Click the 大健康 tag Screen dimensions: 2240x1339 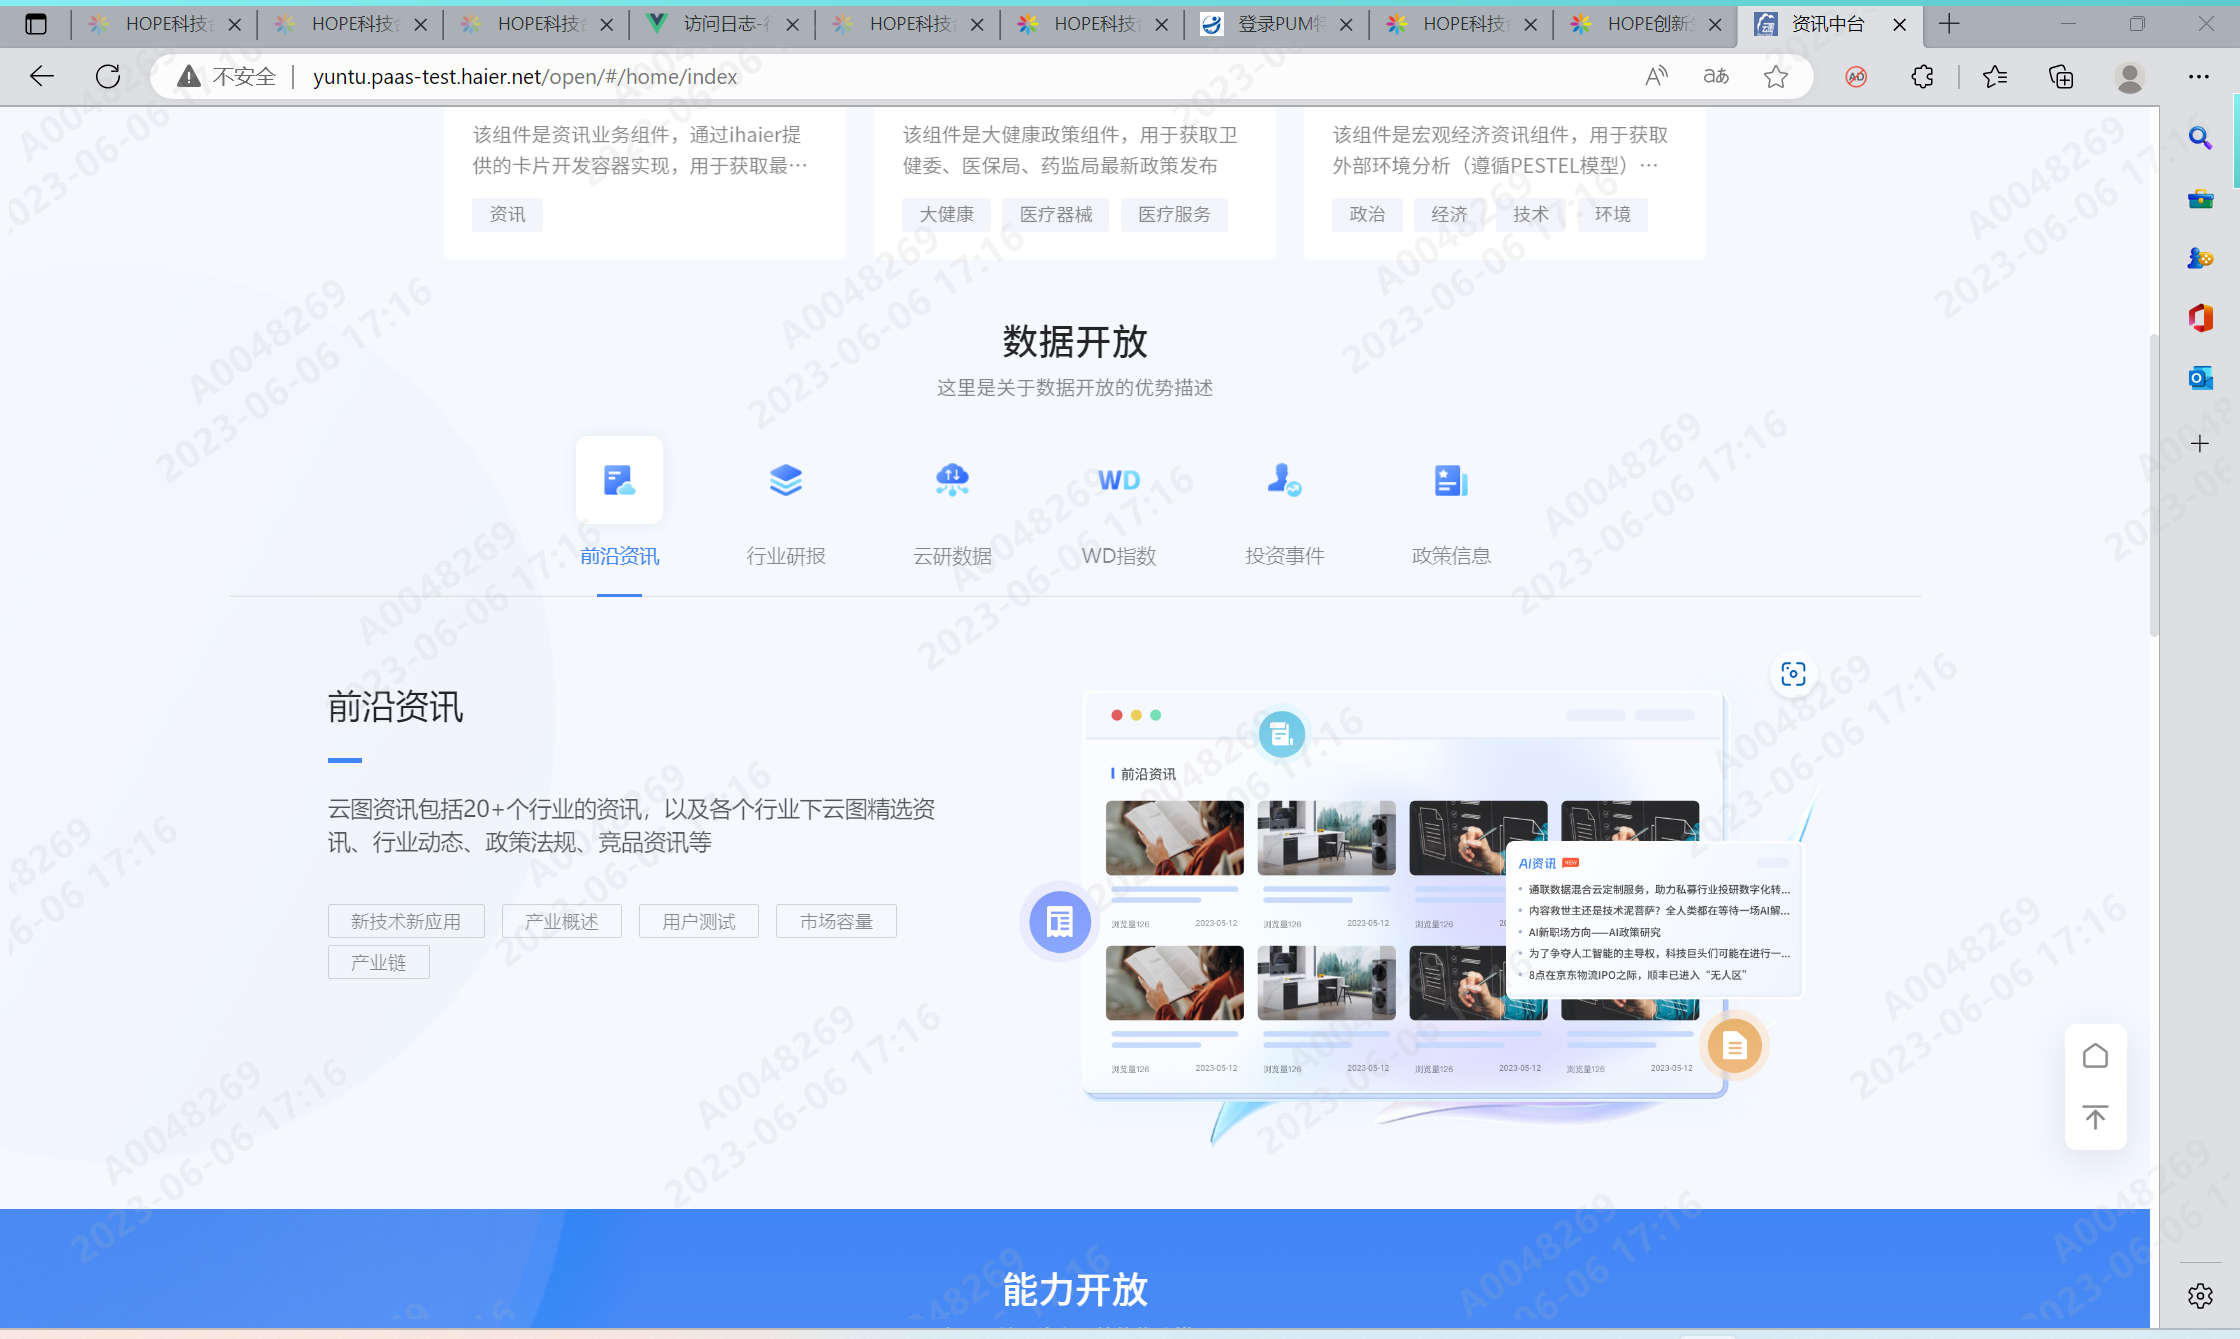[x=946, y=214]
